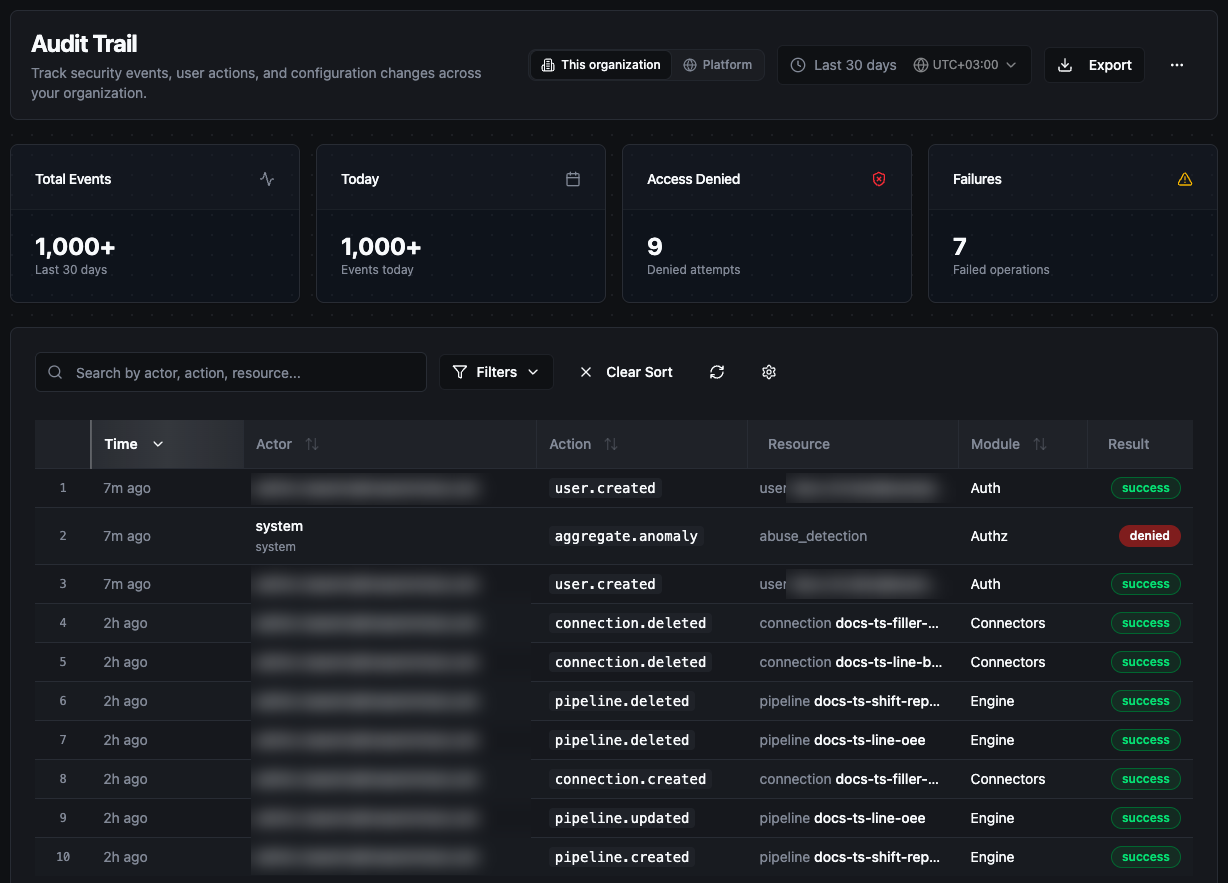Click Clear Sort button
This screenshot has height=883, width=1228.
tap(626, 372)
